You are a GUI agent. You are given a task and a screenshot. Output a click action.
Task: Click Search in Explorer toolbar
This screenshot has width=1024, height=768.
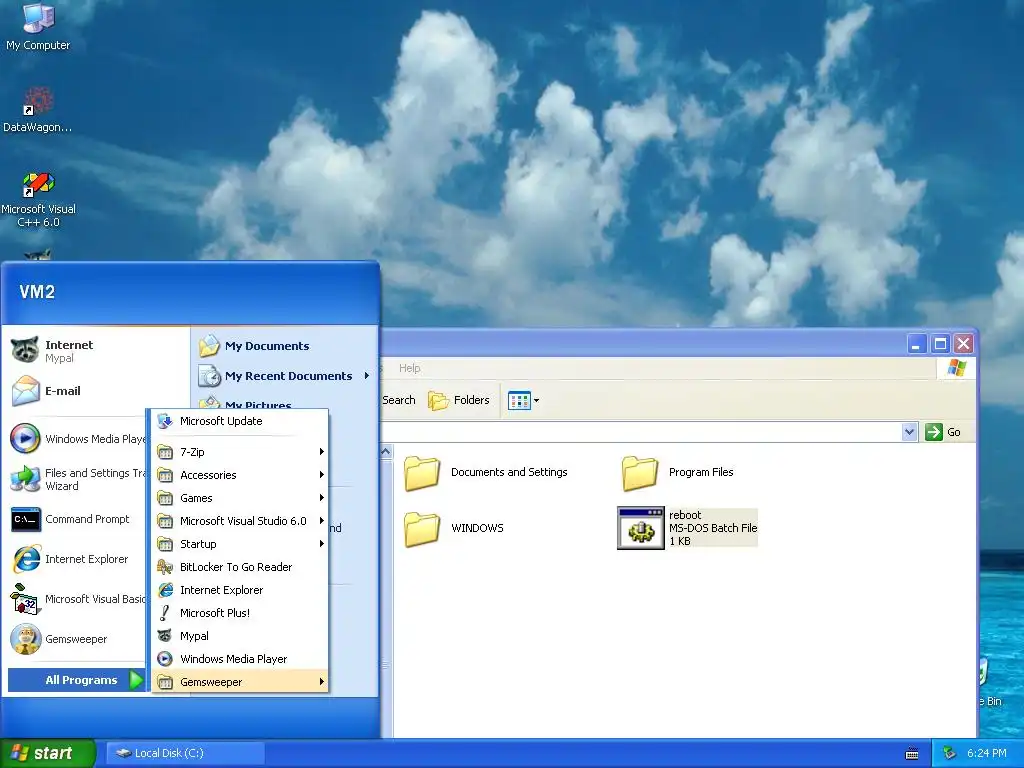point(398,400)
